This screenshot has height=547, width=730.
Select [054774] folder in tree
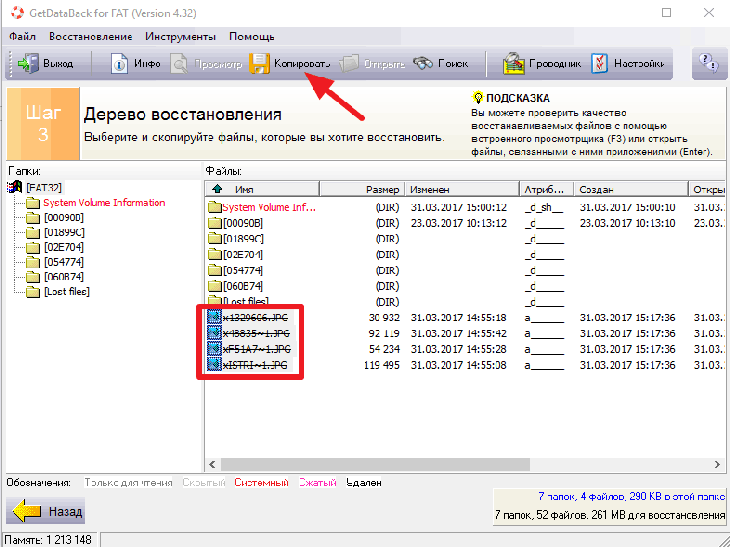click(x=64, y=262)
